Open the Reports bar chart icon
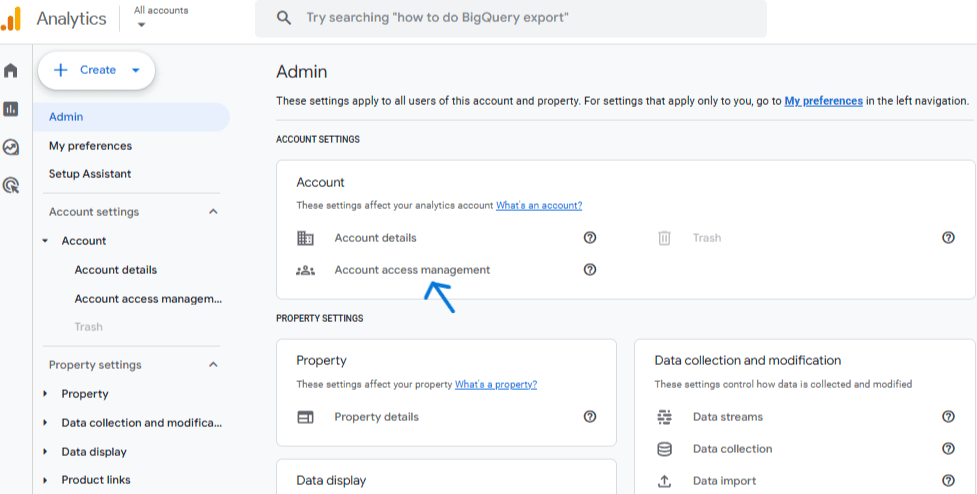This screenshot has width=977, height=494. coord(11,109)
